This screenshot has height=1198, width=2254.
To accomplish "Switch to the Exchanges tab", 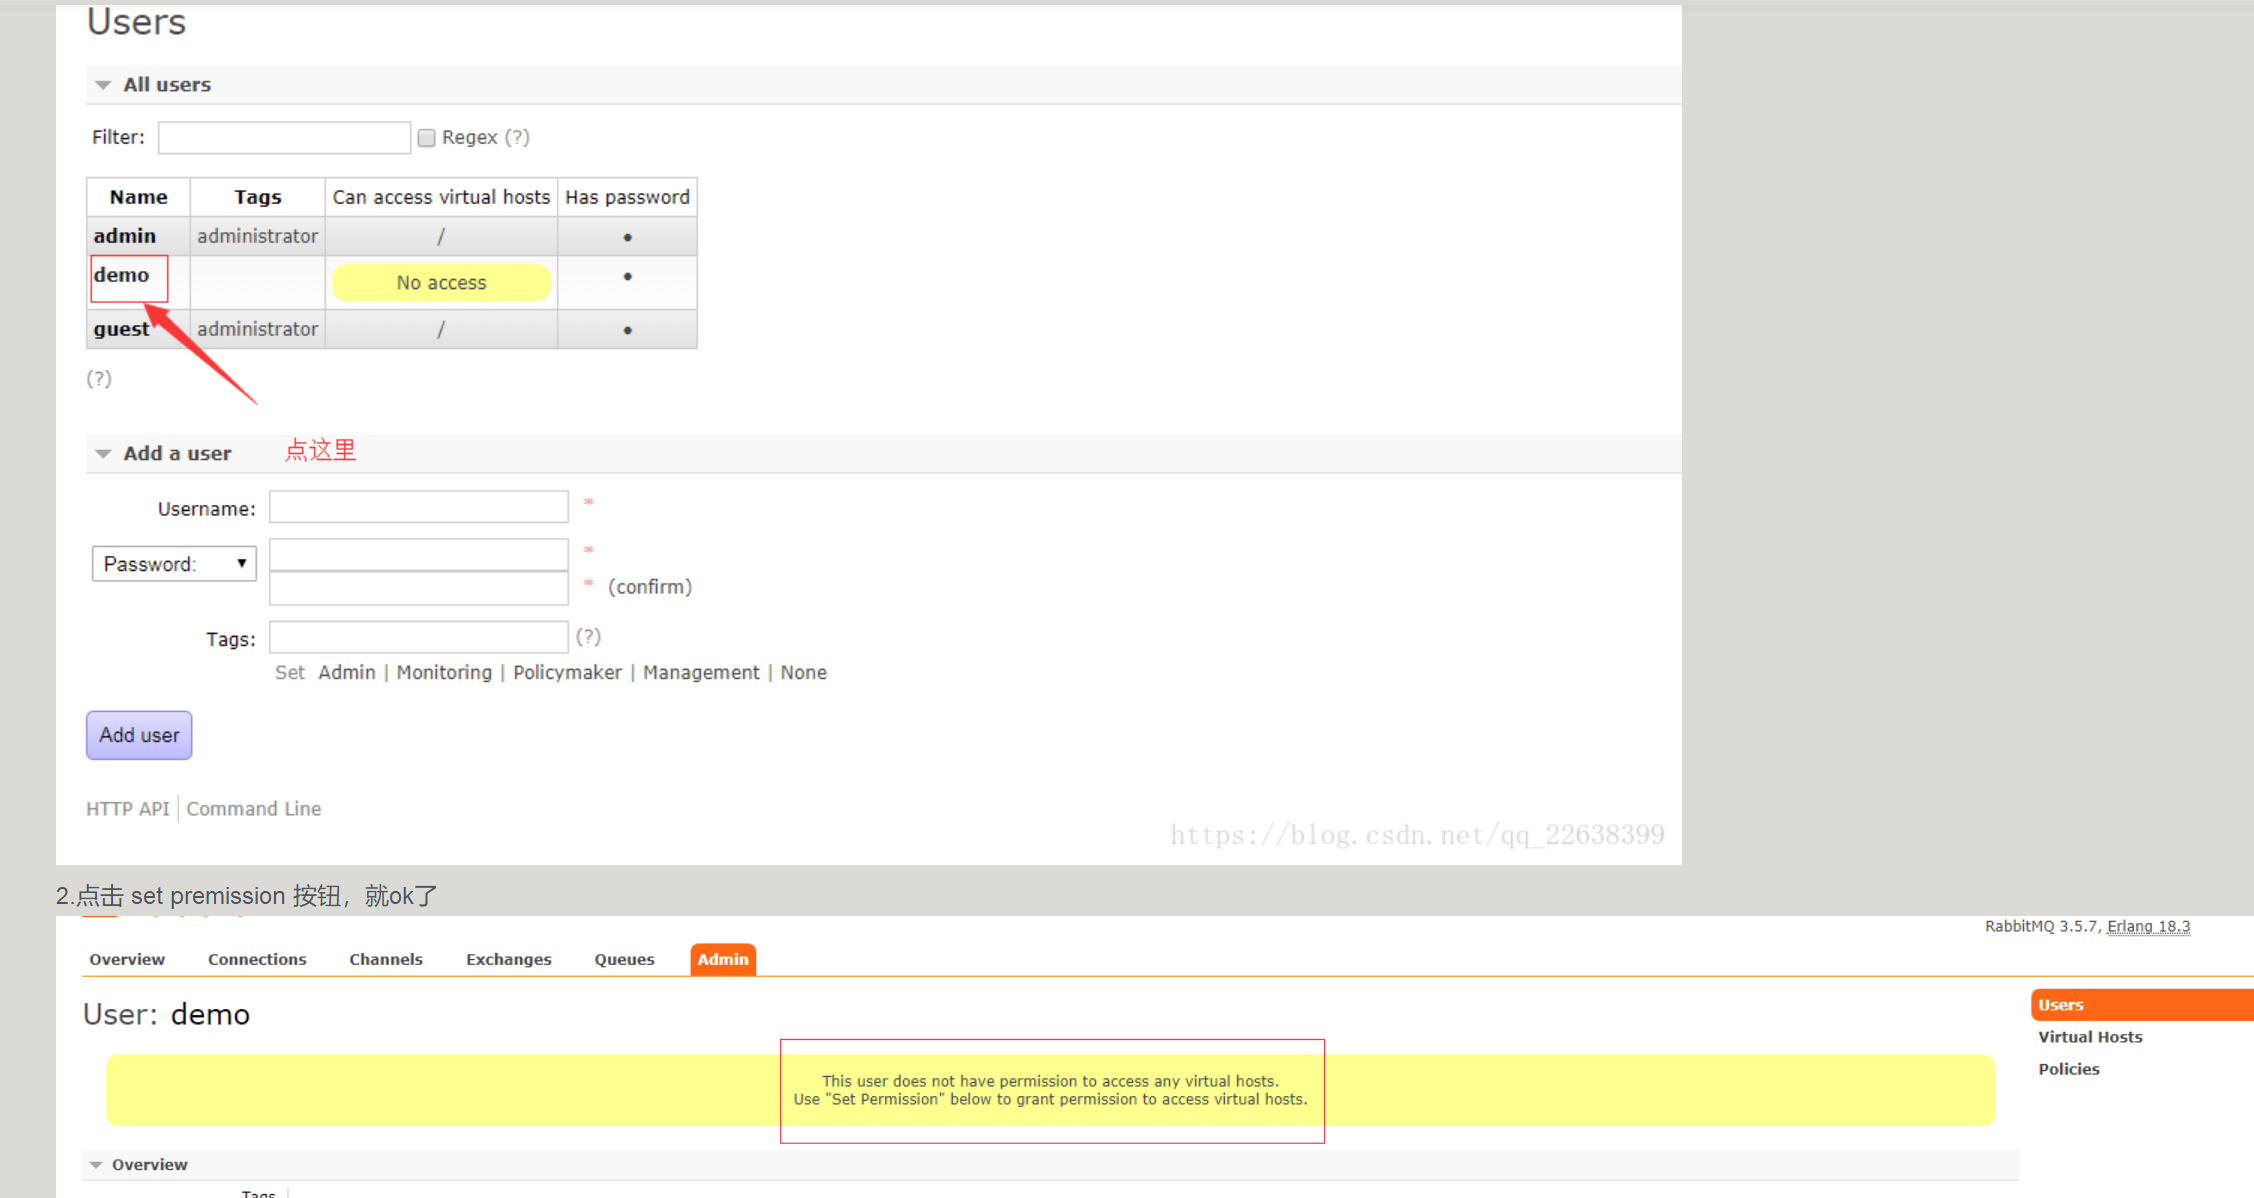I will point(508,960).
